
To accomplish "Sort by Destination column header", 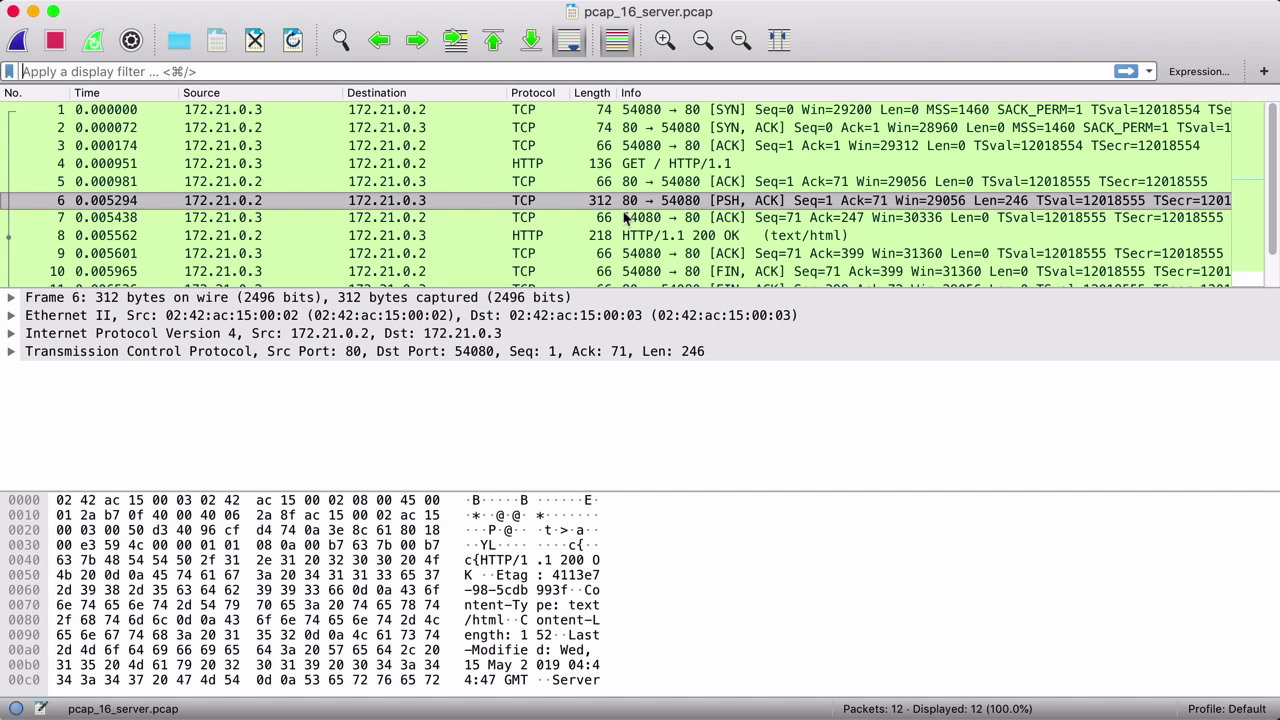I will click(425, 93).
